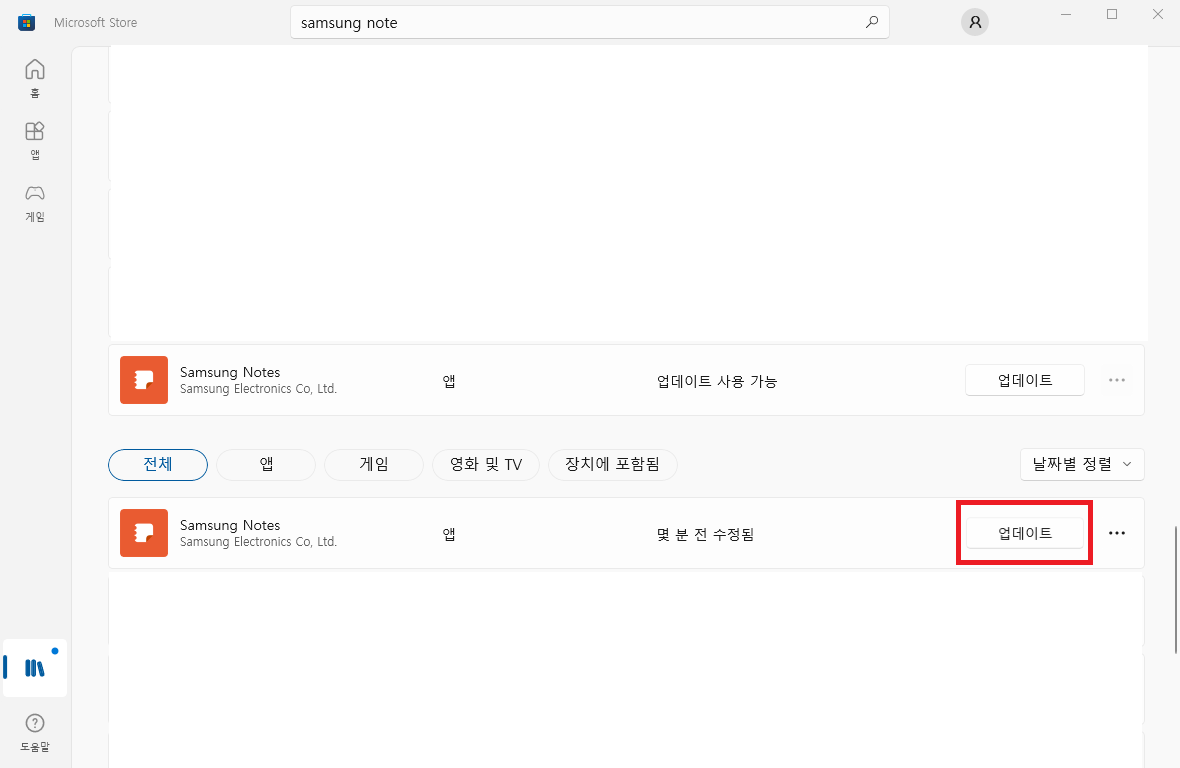The width and height of the screenshot is (1180, 768).
Task: Click the search magnifier icon
Action: click(x=871, y=23)
